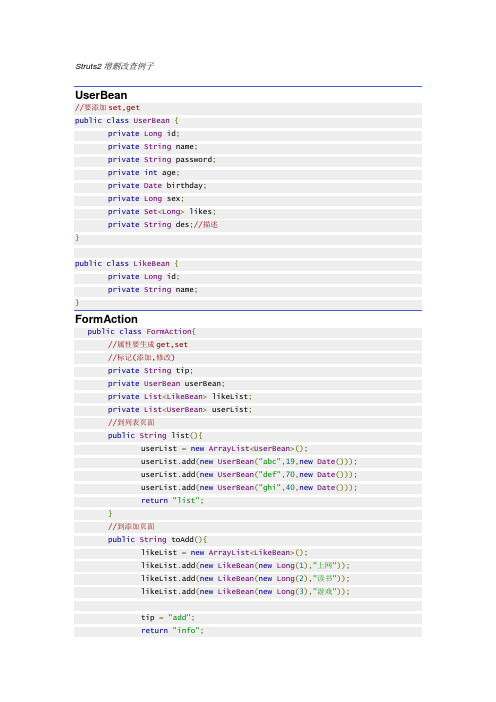This screenshot has width=496, height=702.
Task: Click the LikeBean line 'private Long id;'
Action: pyautogui.click(x=144, y=276)
